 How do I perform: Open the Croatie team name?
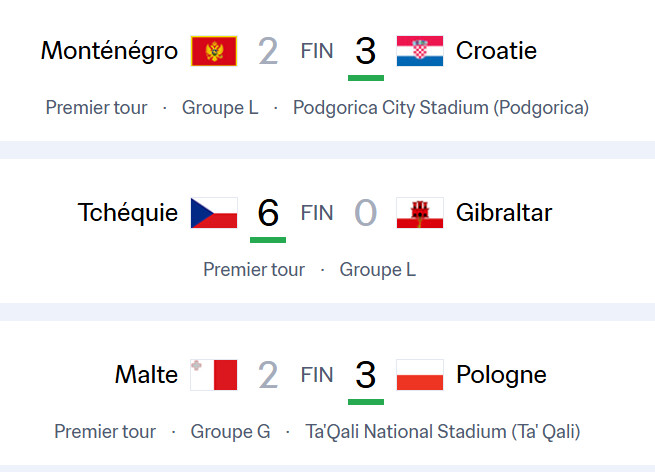(496, 51)
